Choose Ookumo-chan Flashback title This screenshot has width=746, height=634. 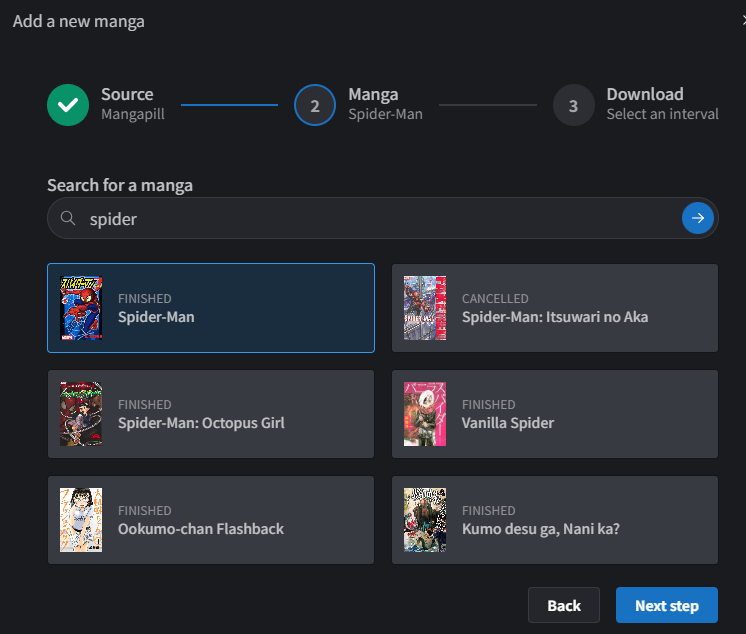click(201, 529)
